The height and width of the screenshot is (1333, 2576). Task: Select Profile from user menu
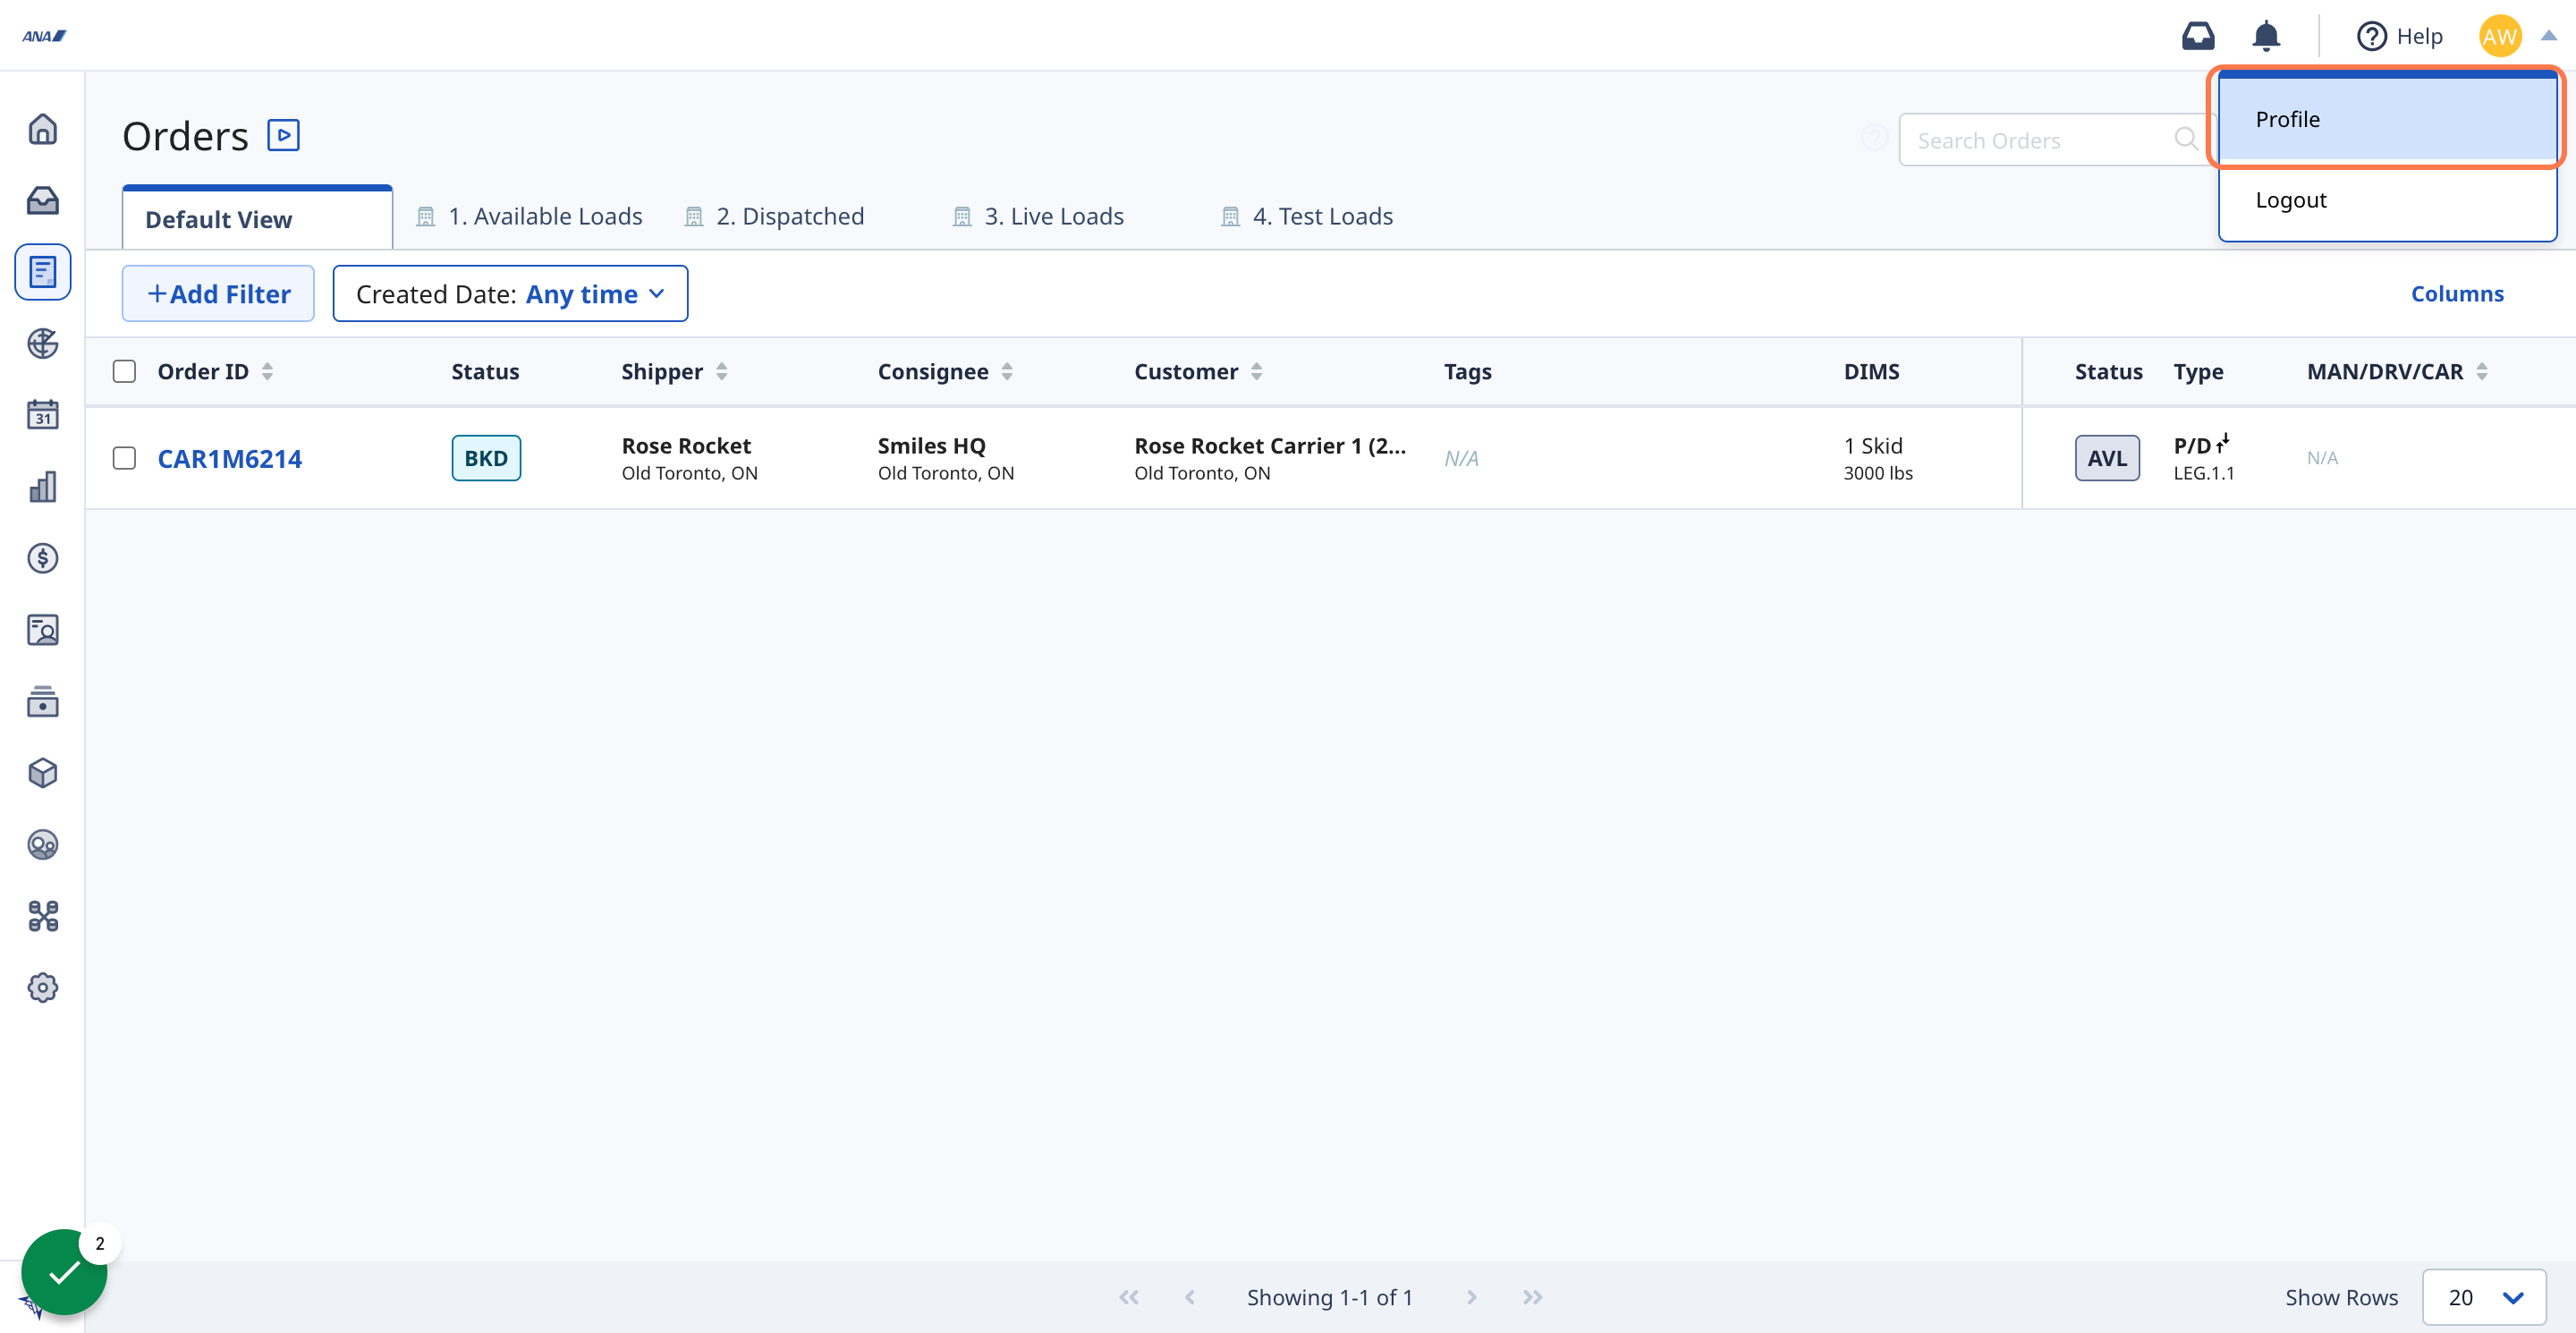point(2386,119)
